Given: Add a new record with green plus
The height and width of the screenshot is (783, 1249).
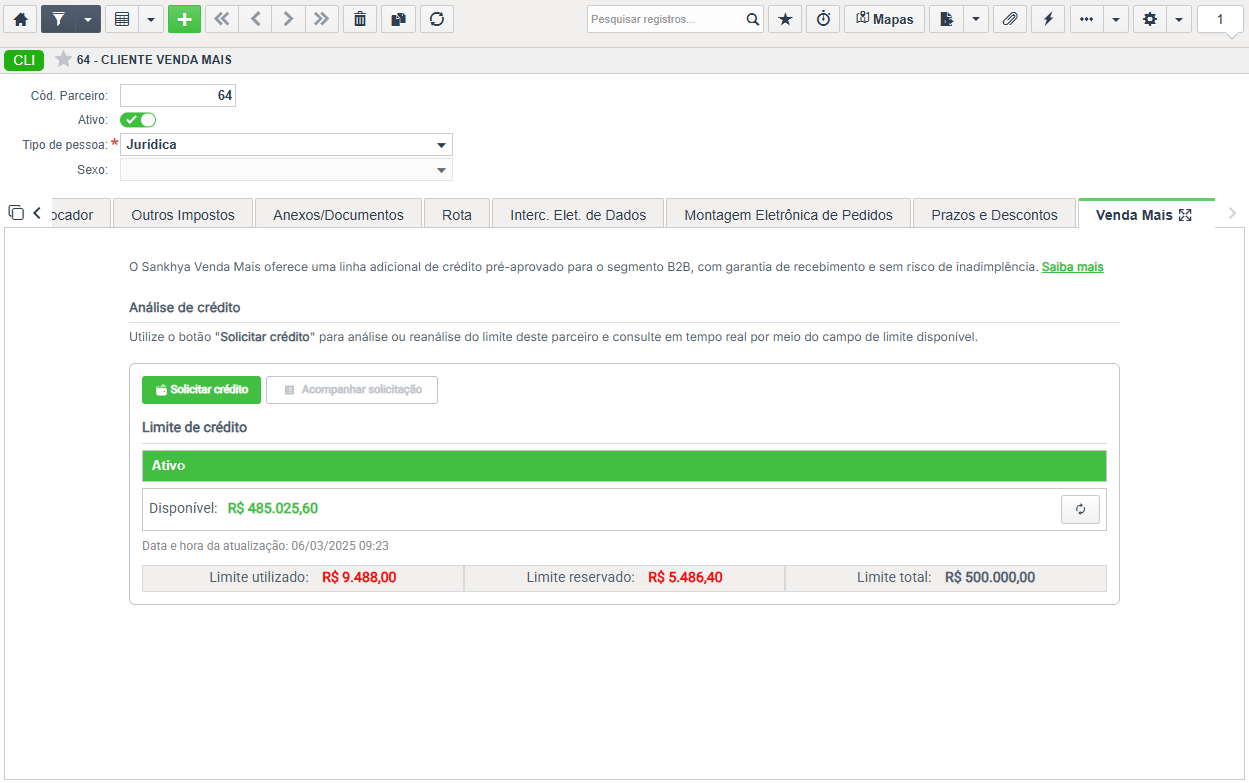Looking at the screenshot, I should [184, 19].
